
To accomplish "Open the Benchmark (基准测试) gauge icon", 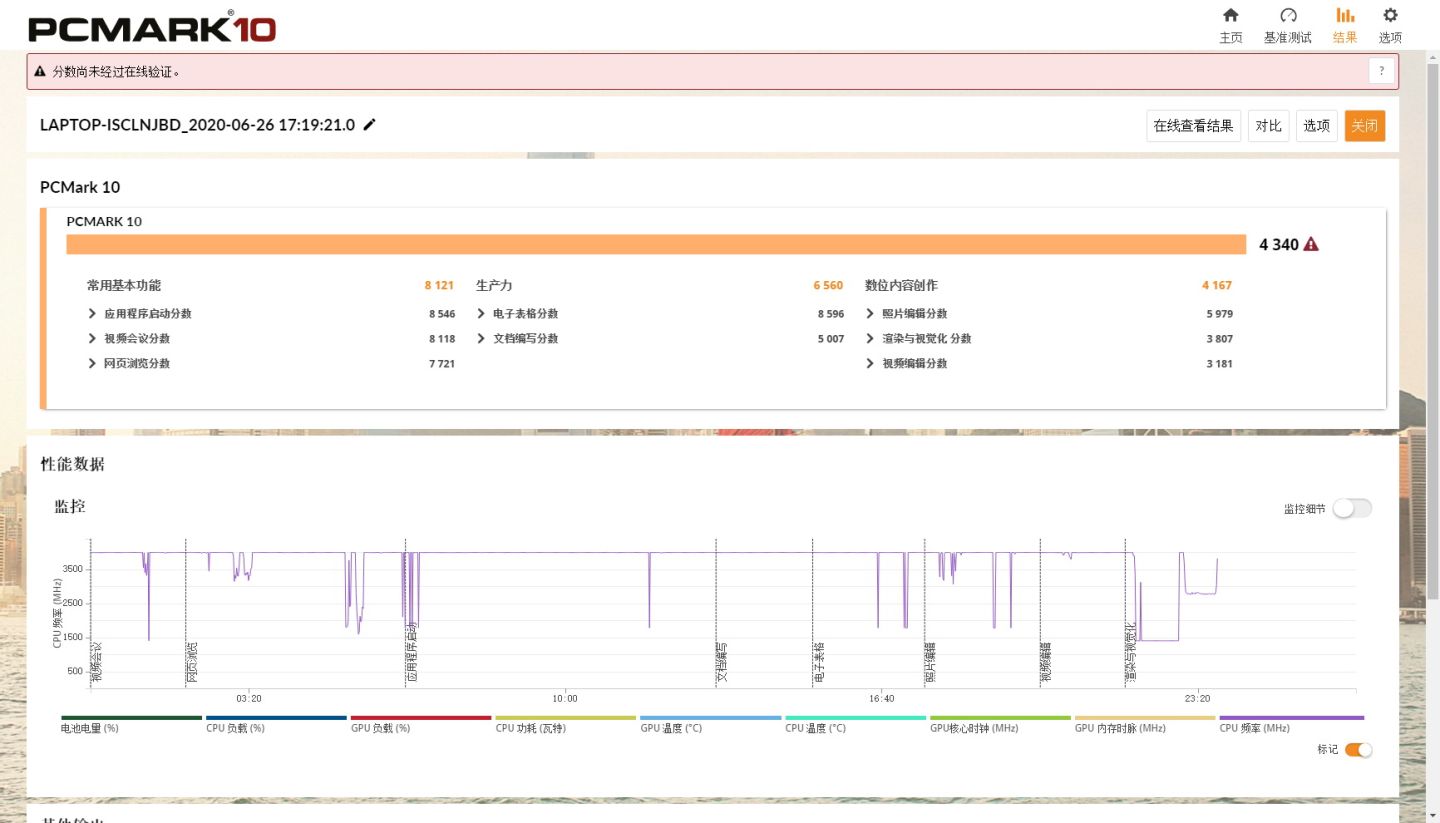I will (1287, 16).
